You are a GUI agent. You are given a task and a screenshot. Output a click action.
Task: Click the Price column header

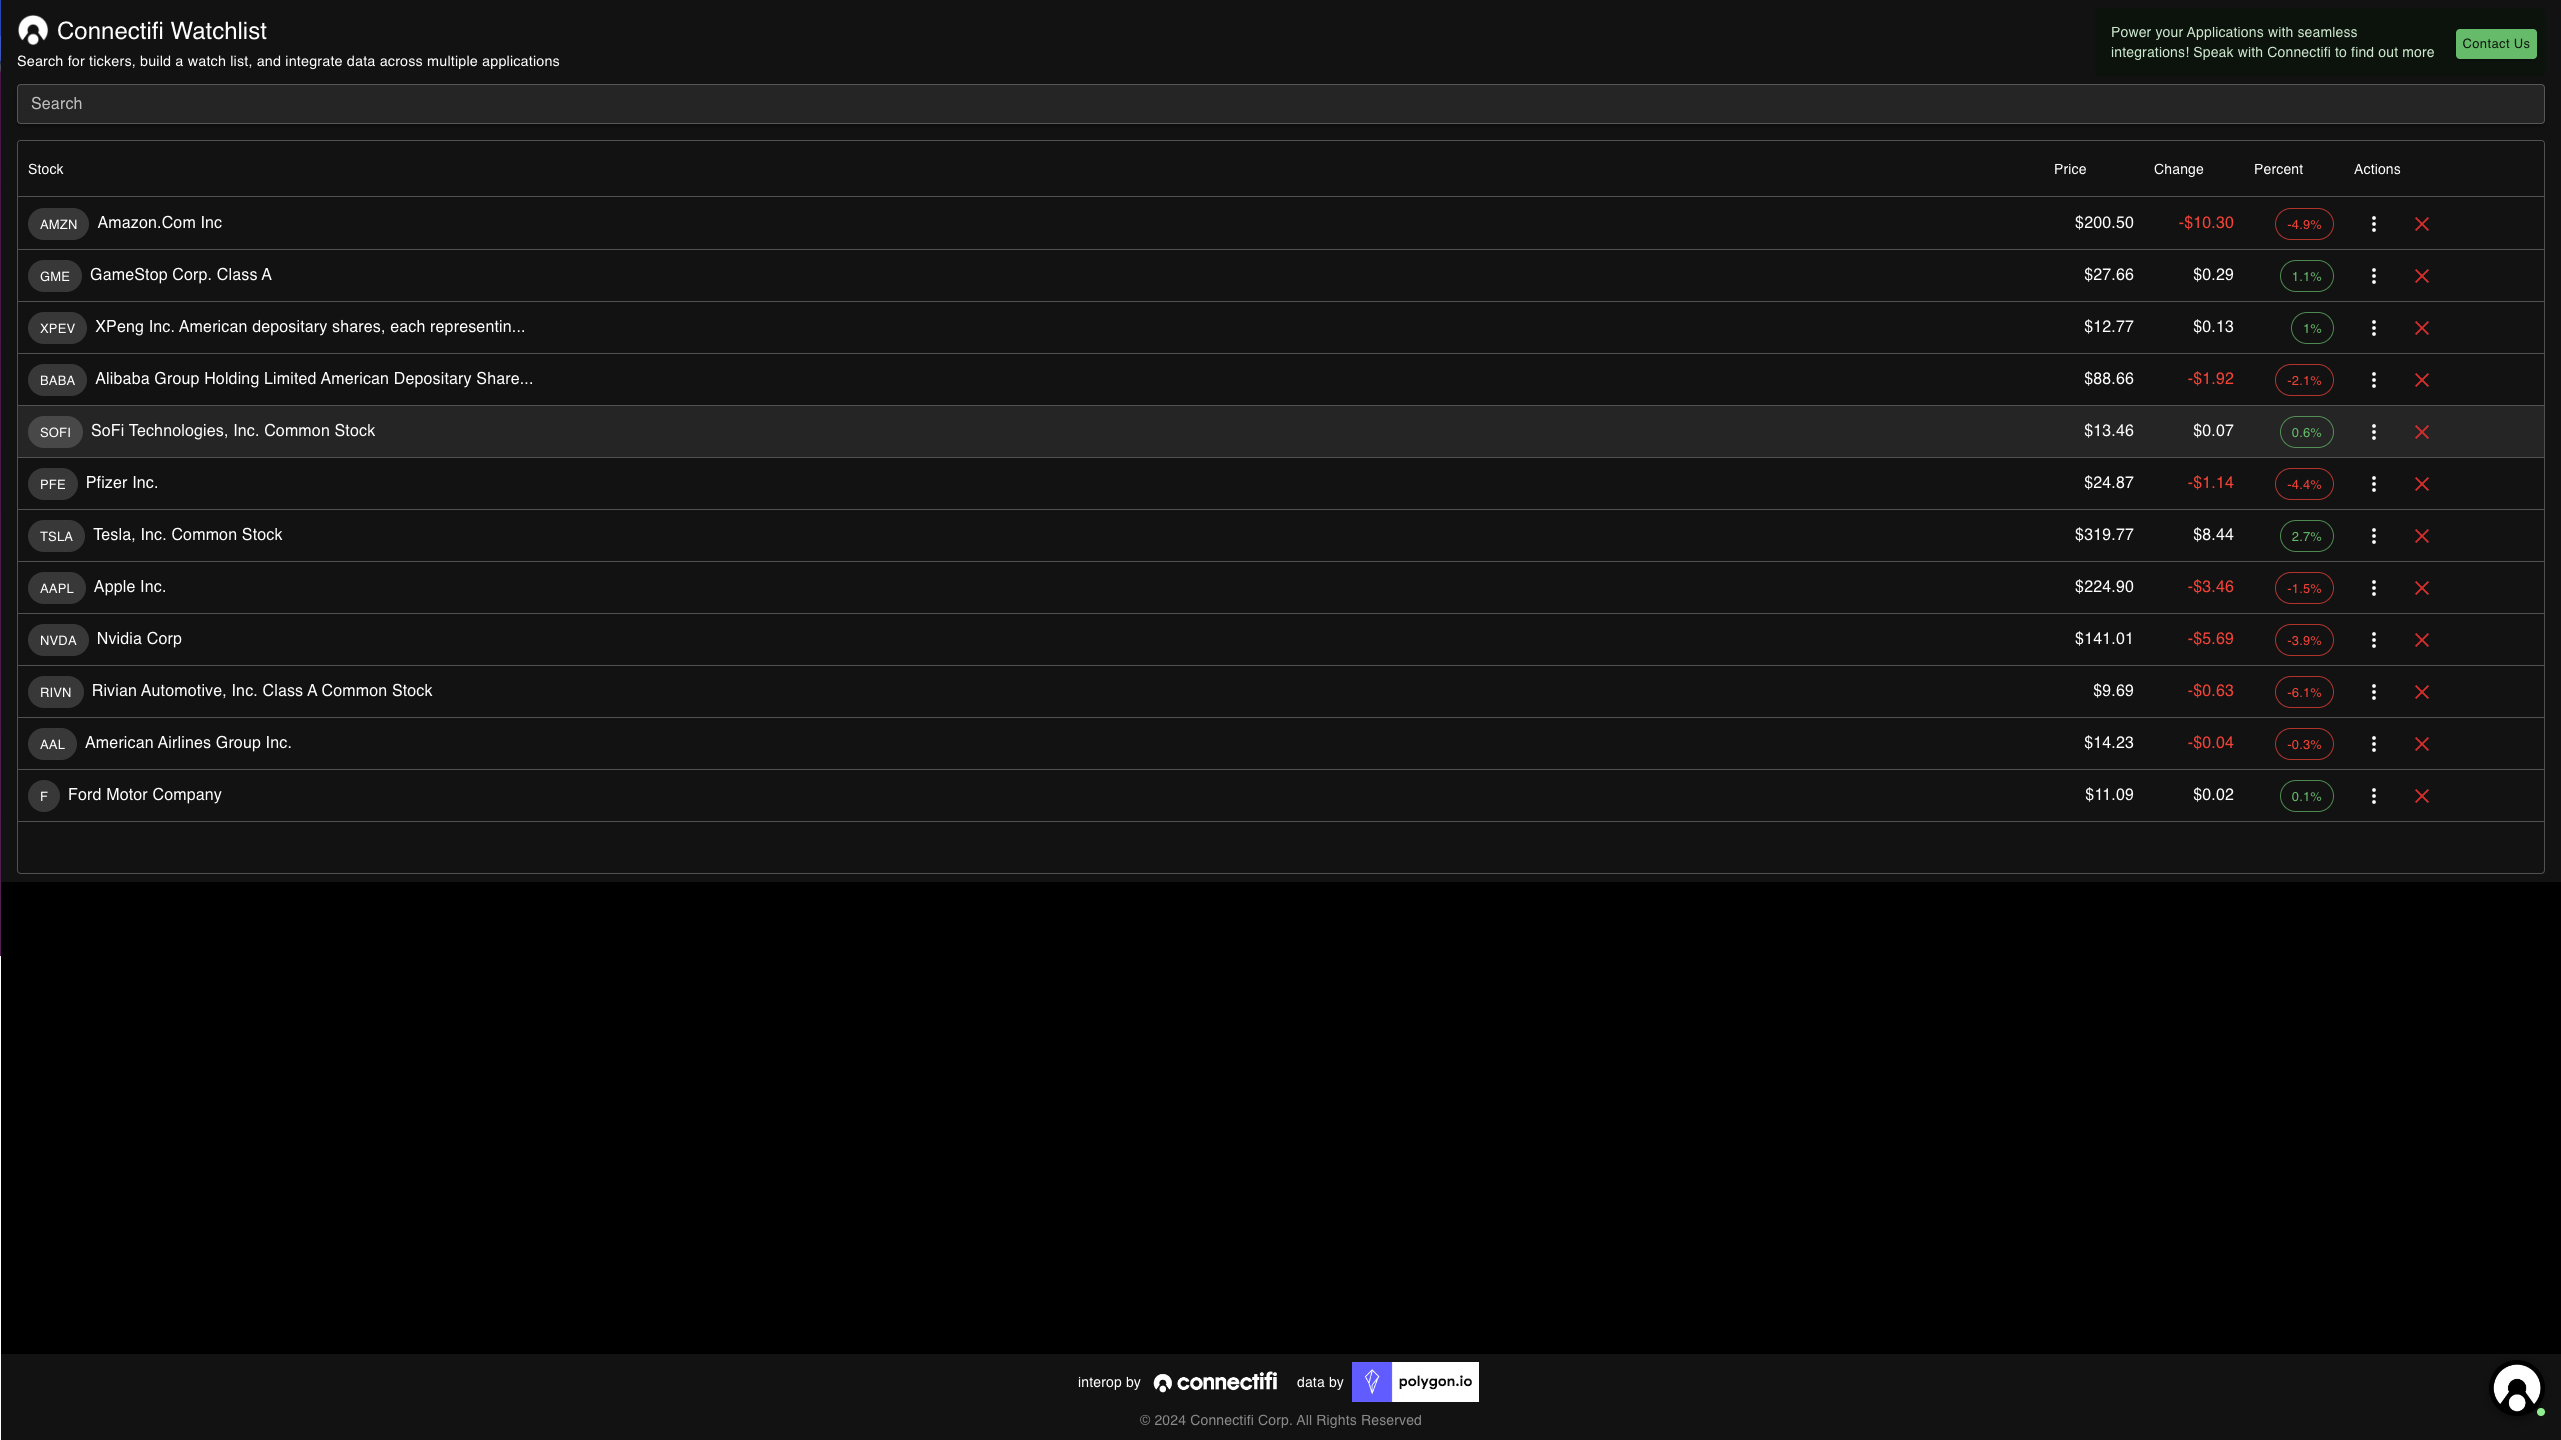[x=2070, y=169]
